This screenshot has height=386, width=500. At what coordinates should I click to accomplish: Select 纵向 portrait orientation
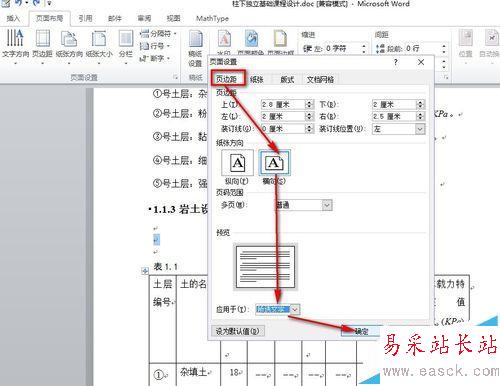coord(237,163)
